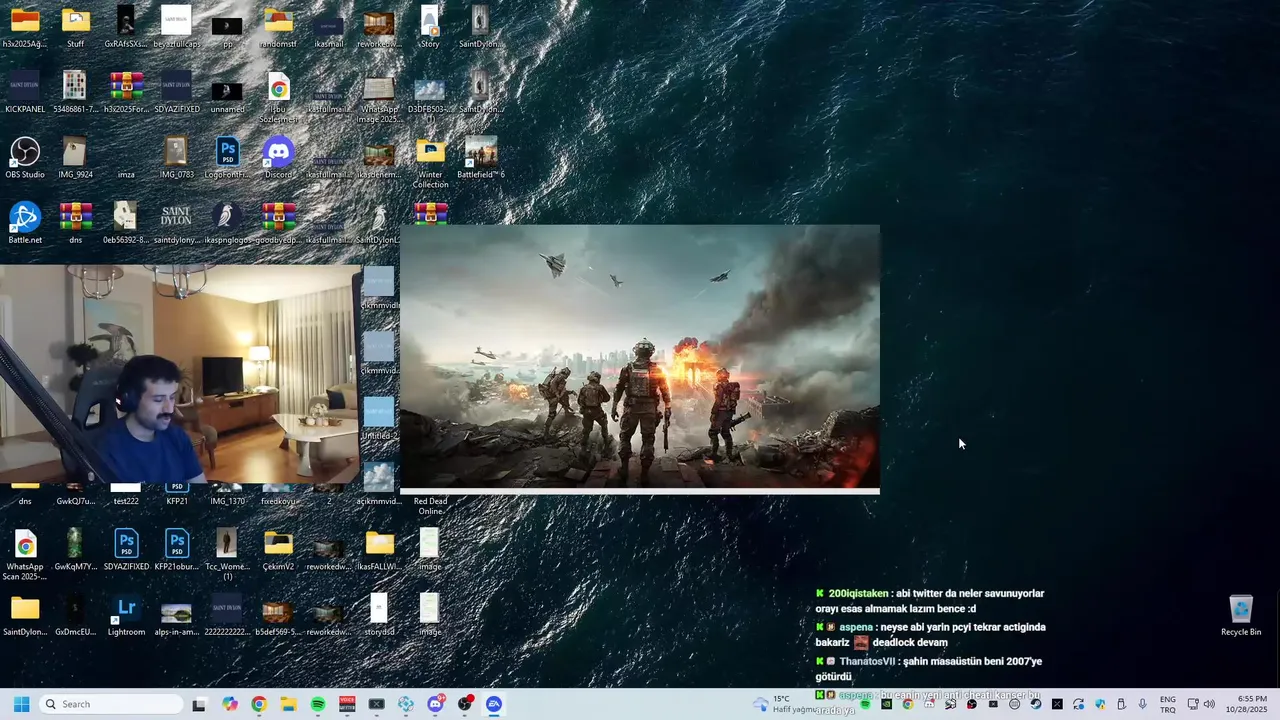
Task: Open Voicemeeter from taskbar
Action: (x=347, y=704)
